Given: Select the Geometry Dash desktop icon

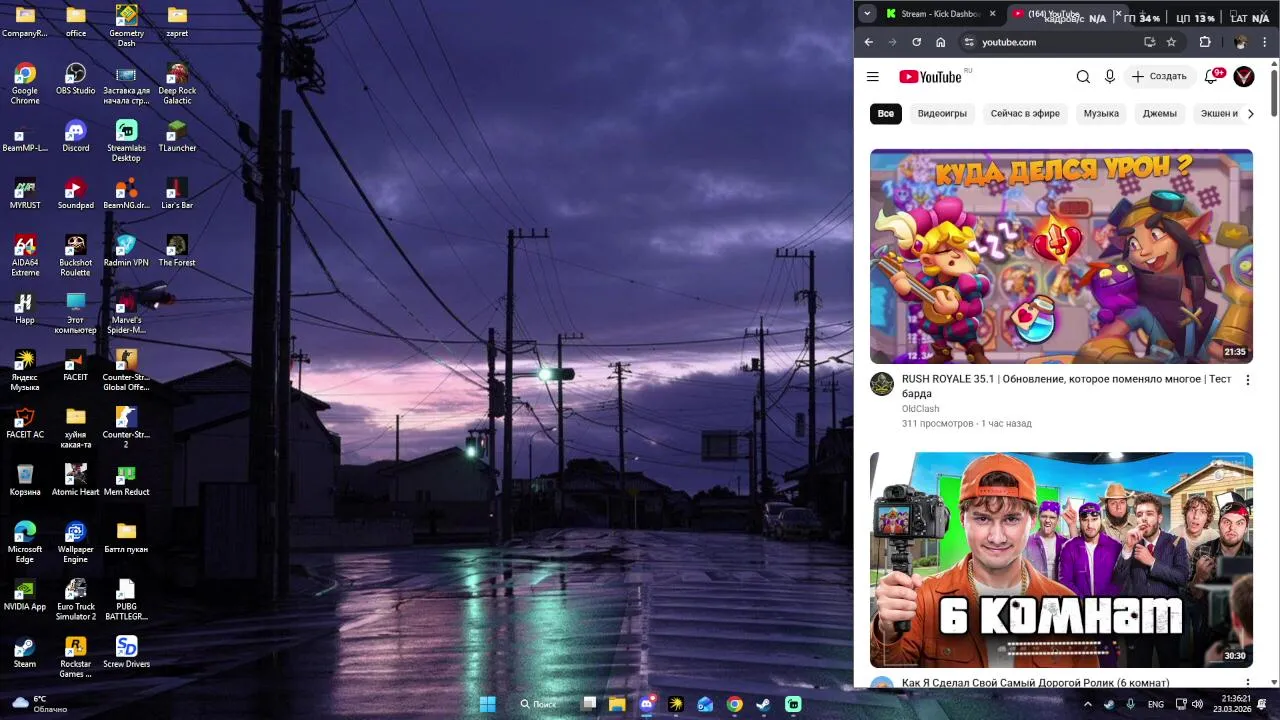Looking at the screenshot, I should 126,26.
